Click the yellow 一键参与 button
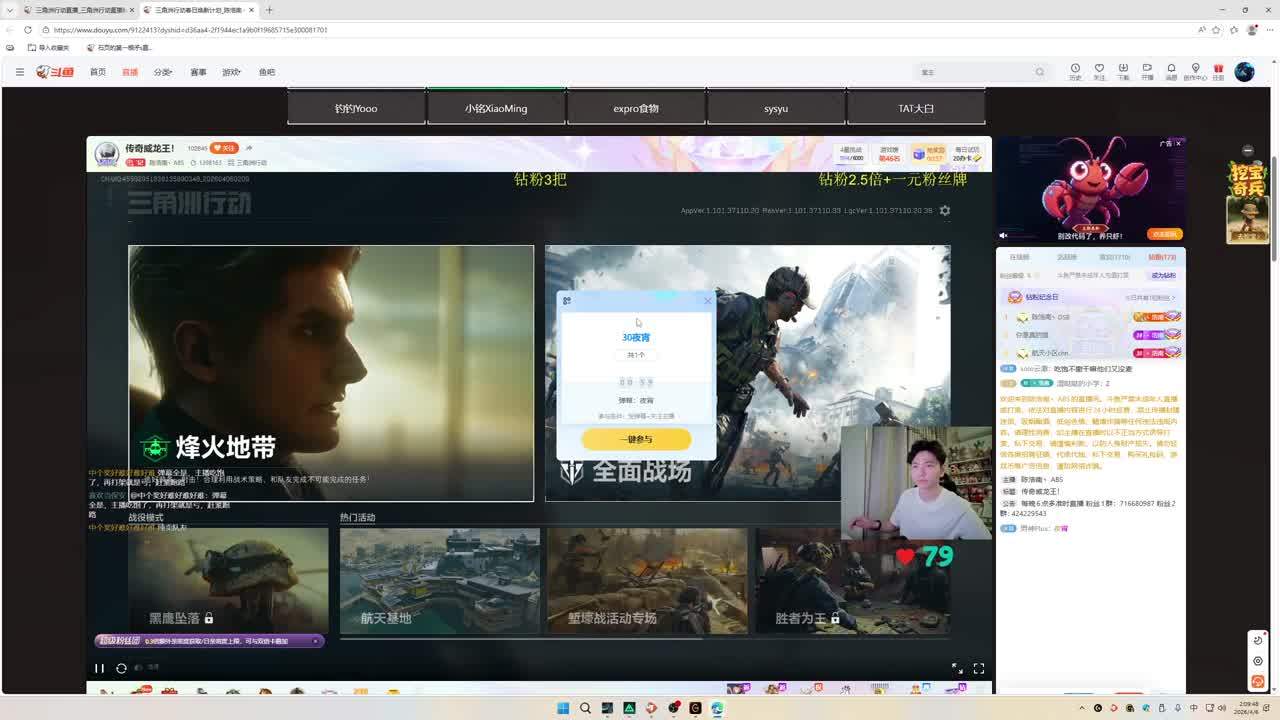 636,439
